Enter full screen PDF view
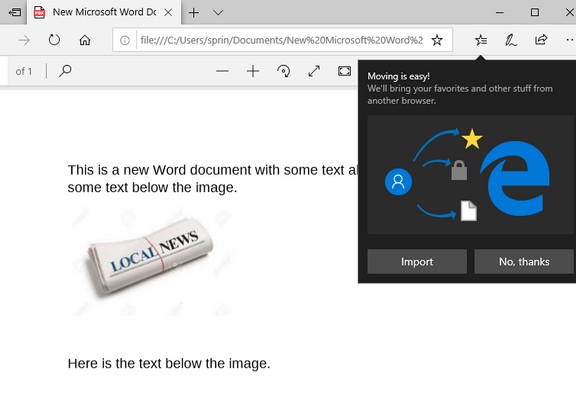576x394 pixels. pos(314,71)
